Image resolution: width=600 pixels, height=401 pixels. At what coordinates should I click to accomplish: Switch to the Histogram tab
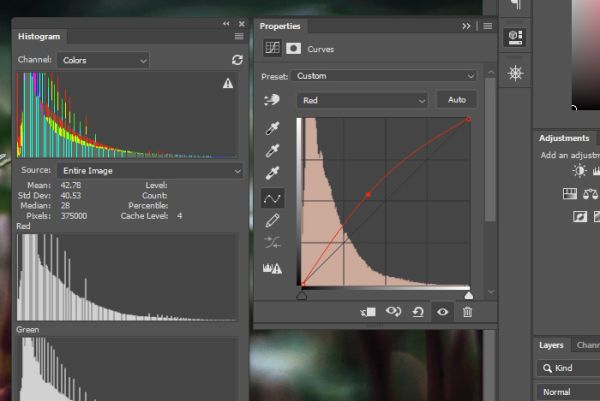[x=39, y=36]
